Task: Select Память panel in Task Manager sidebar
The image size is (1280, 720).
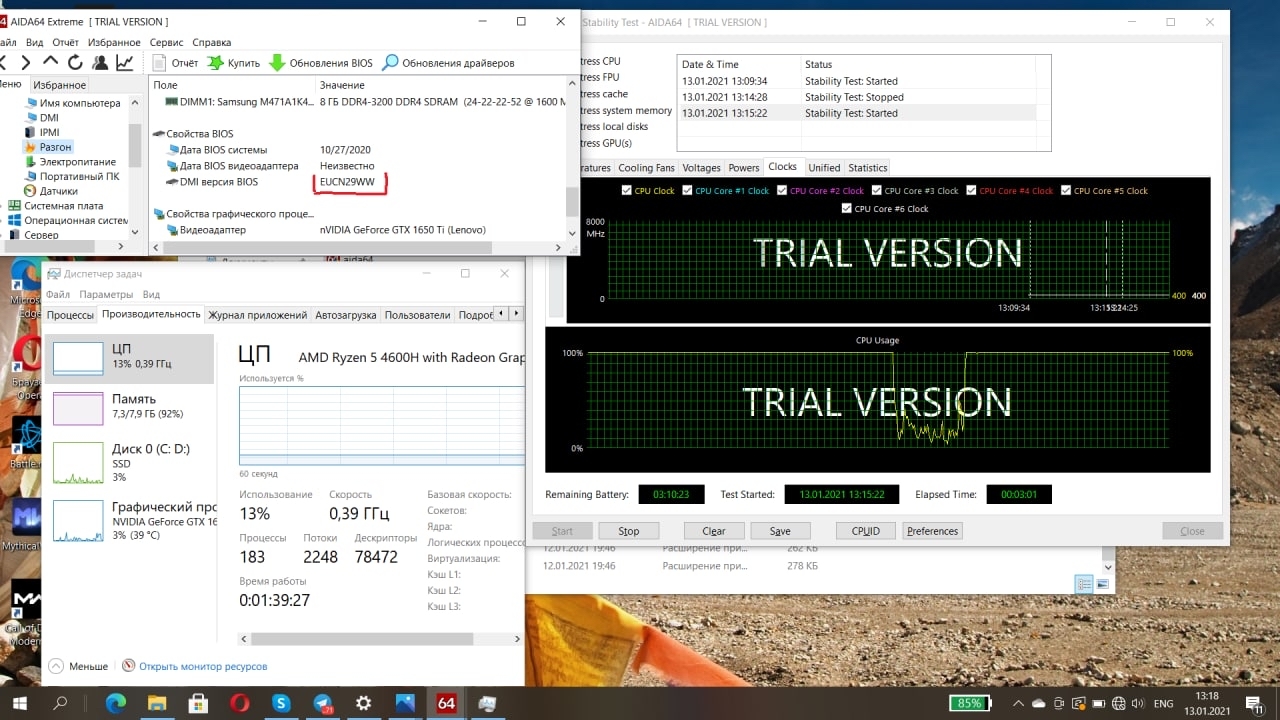Action: [x=129, y=409]
